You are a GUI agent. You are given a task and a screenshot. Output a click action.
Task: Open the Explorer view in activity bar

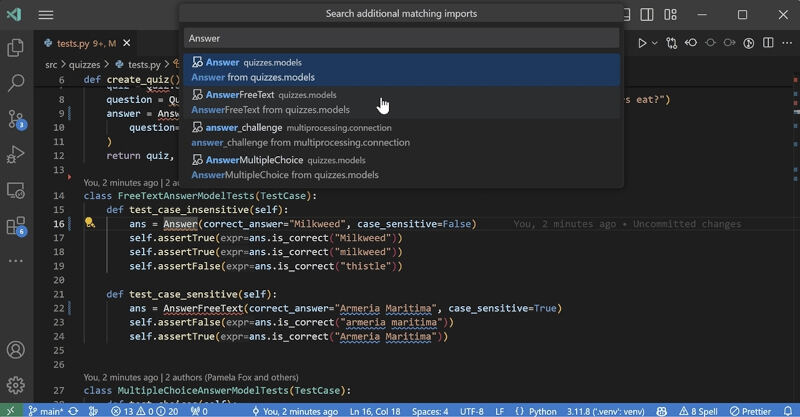16,47
